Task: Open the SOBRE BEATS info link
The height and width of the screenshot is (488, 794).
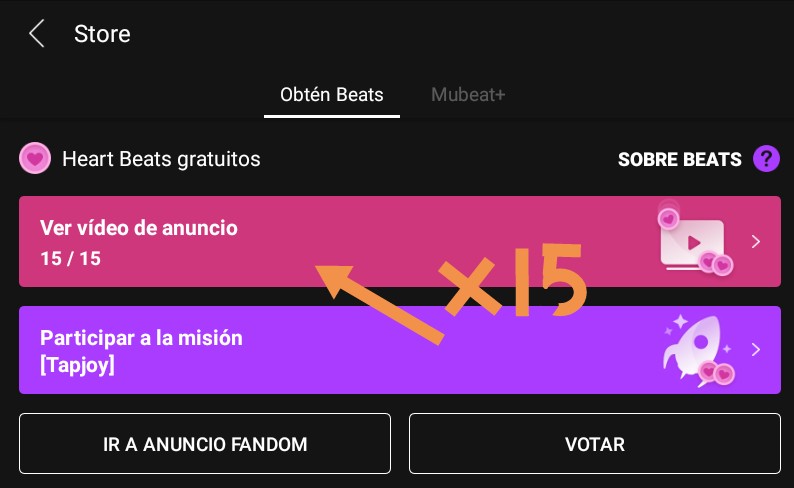Action: (680, 159)
